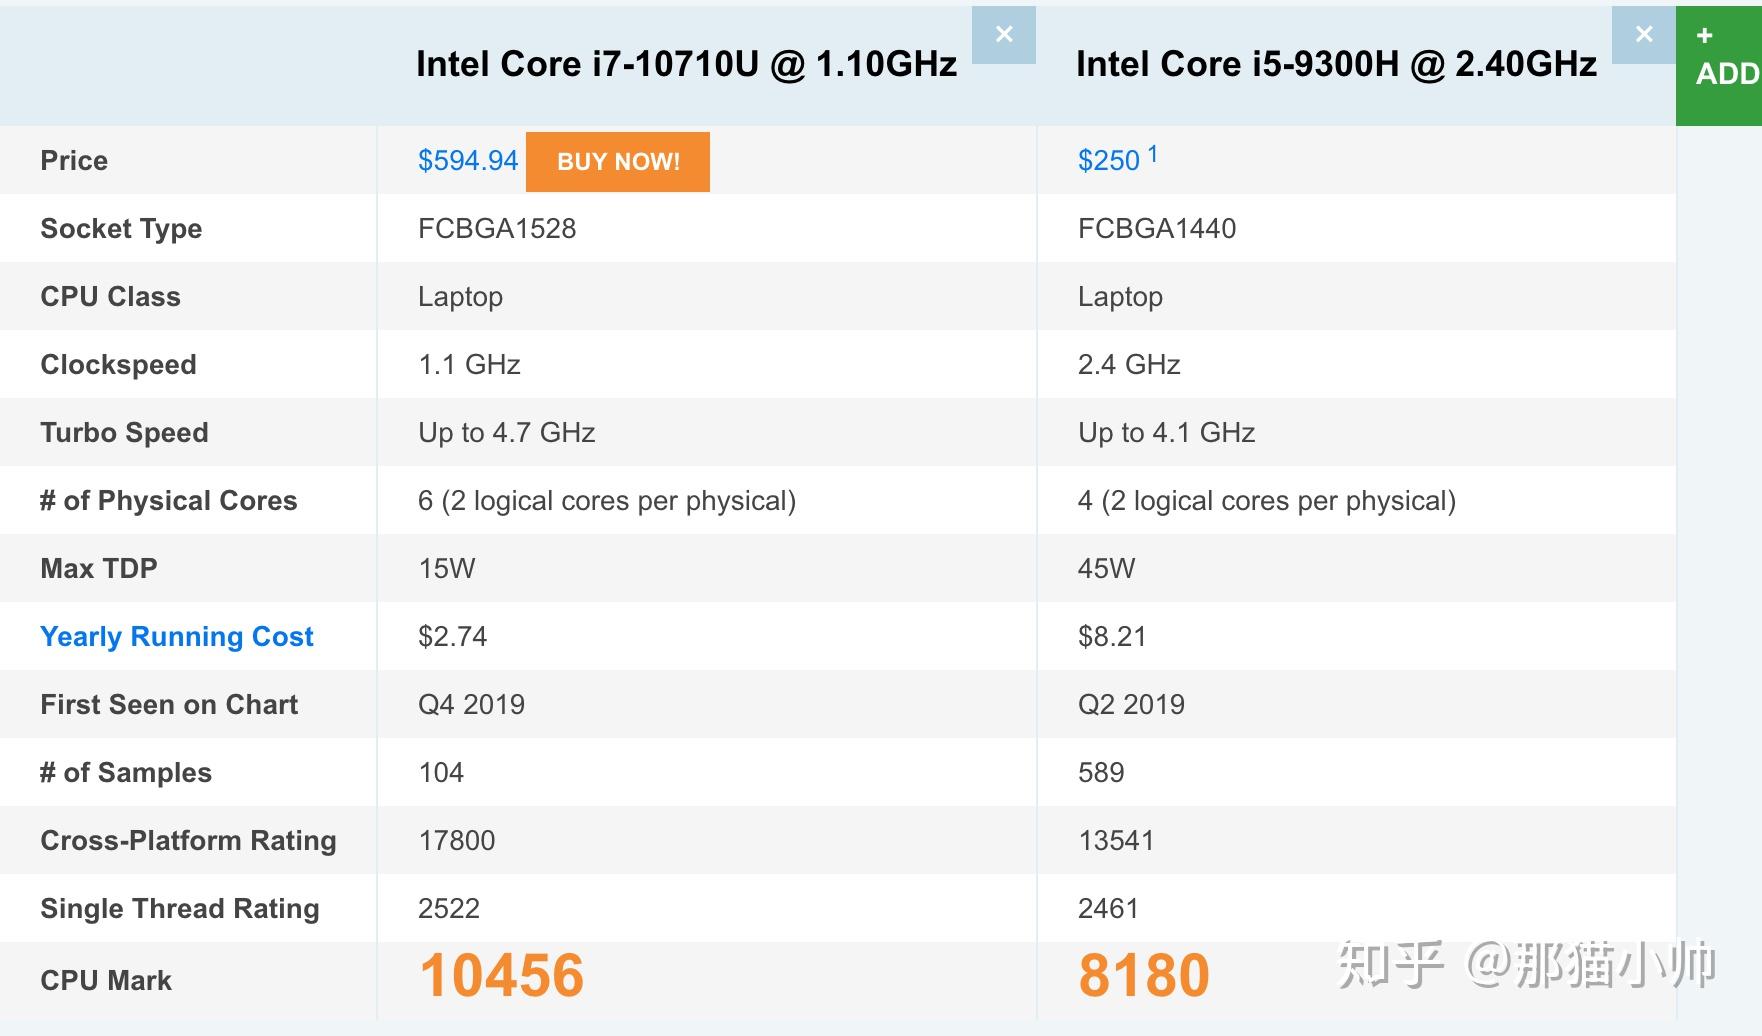This screenshot has width=1762, height=1036.
Task: Remove the Intel Core i5-9300H from comparison
Action: click(x=1643, y=34)
